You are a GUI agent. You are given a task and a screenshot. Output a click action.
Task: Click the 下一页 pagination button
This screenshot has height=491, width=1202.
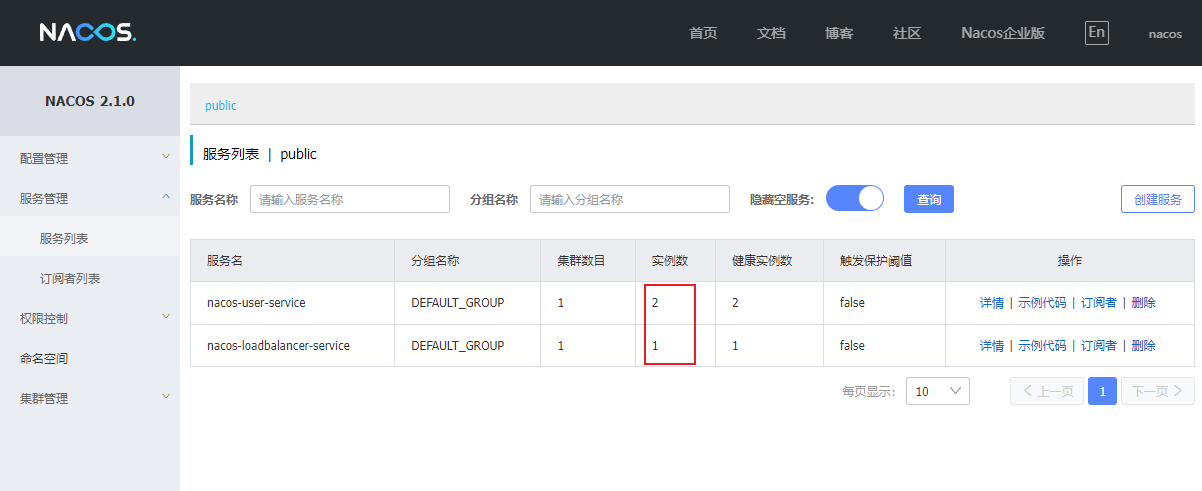tap(1158, 391)
